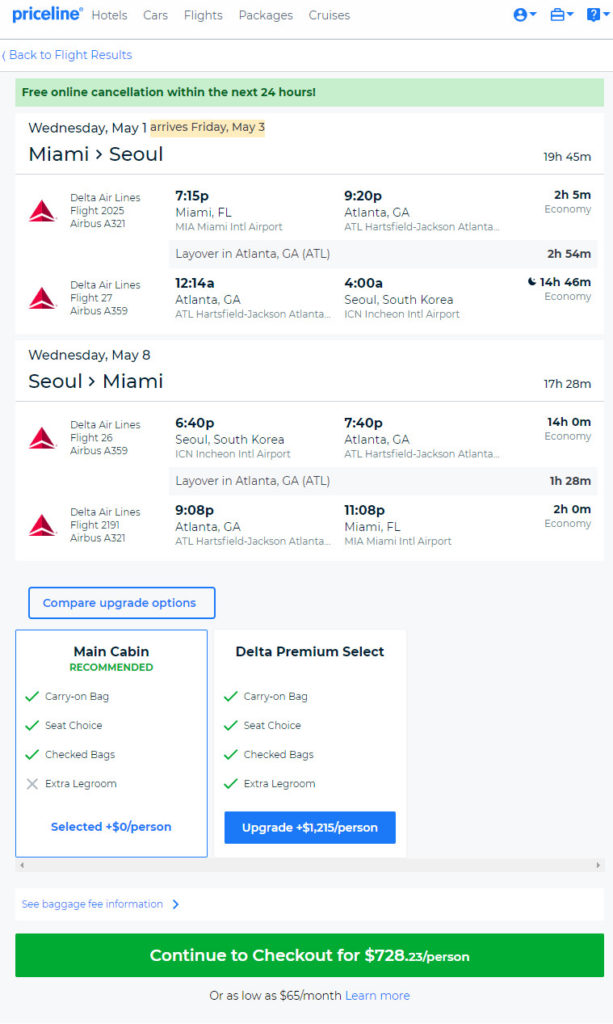Open the user account icon menu
Image resolution: width=613 pixels, height=1024 pixels.
pos(524,14)
